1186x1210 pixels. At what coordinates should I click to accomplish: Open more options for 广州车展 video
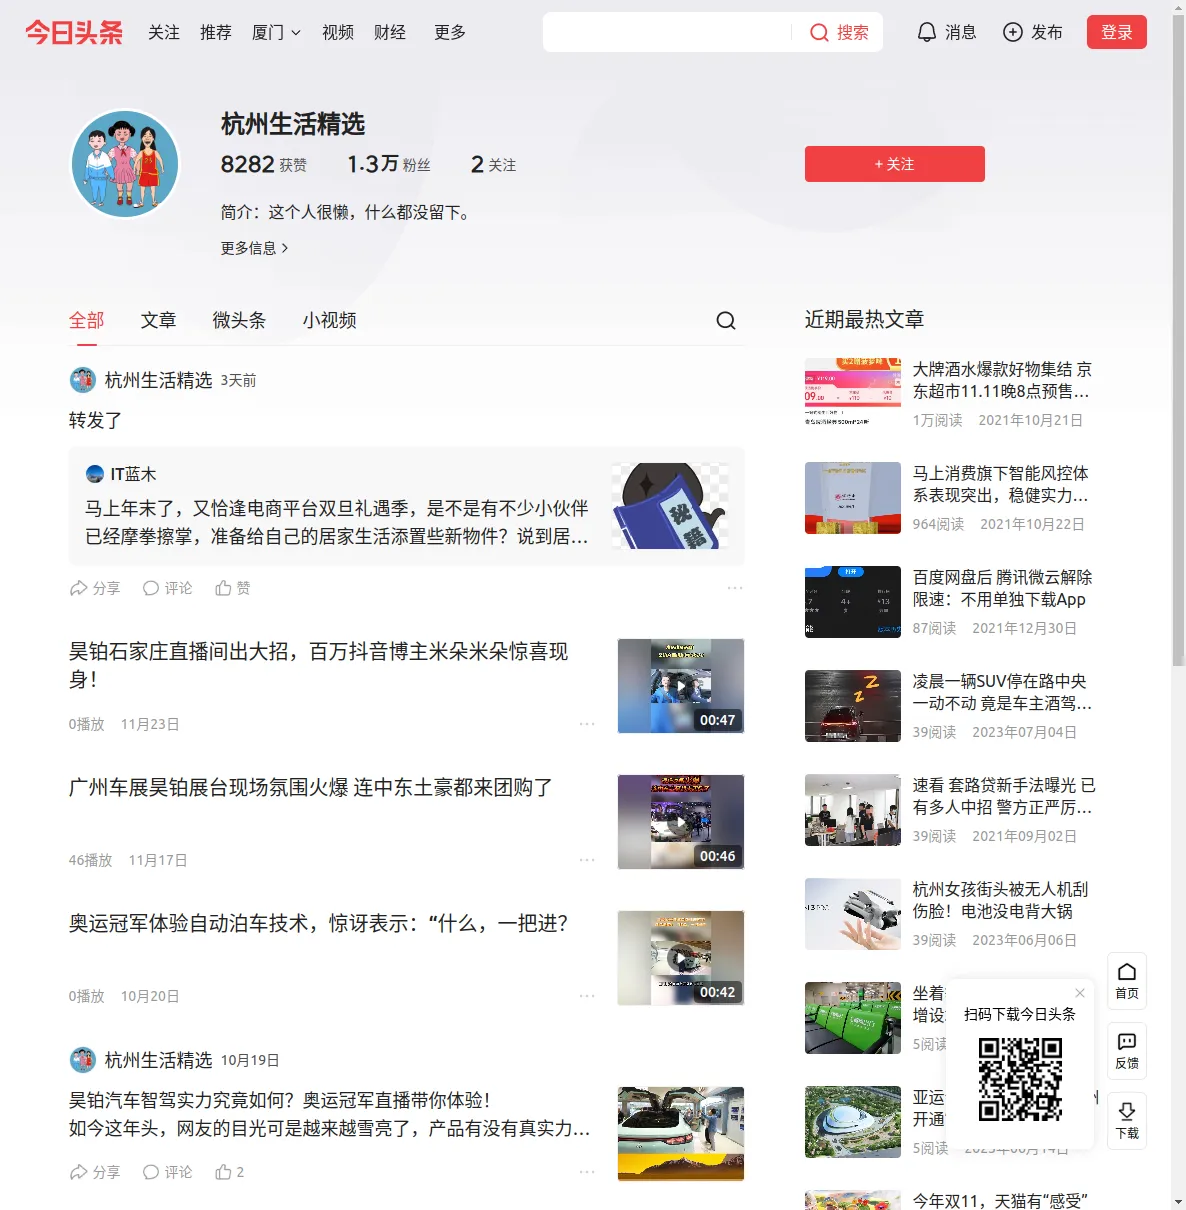[x=587, y=860]
